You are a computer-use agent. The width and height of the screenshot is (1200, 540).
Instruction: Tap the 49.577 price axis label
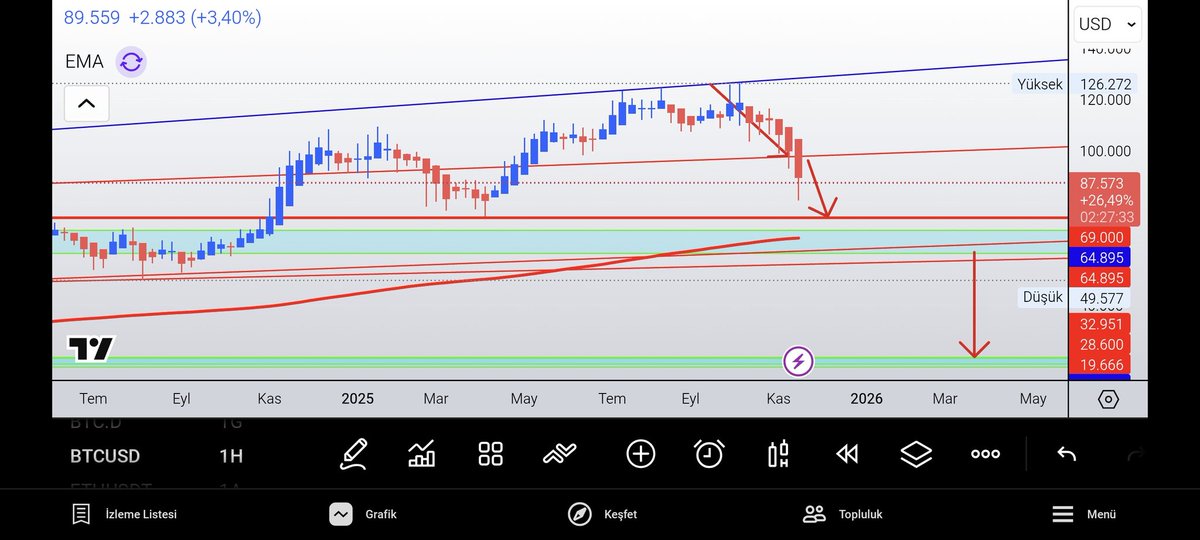1103,298
